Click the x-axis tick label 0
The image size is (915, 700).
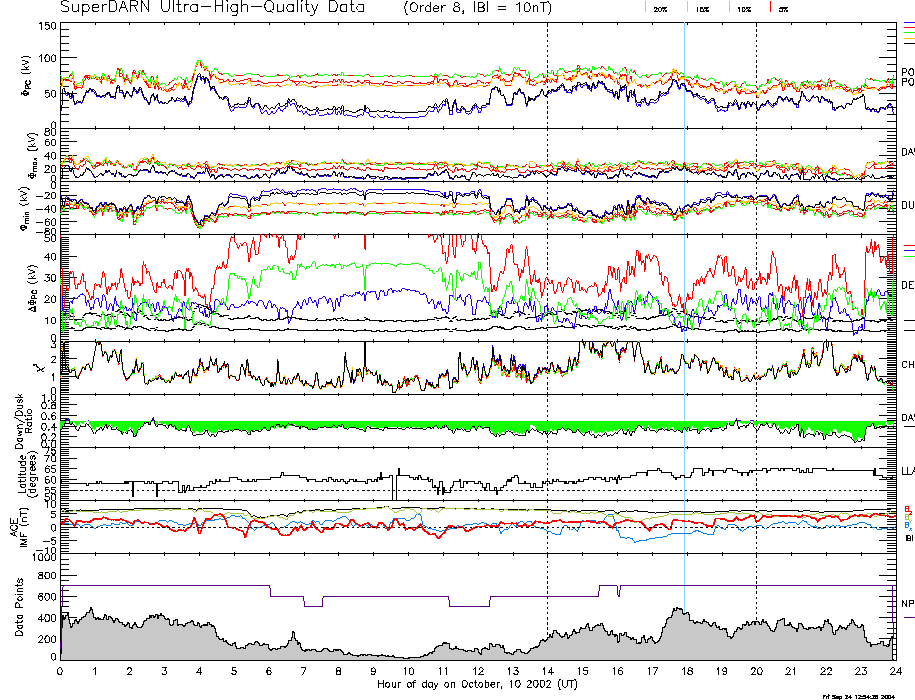coord(61,671)
